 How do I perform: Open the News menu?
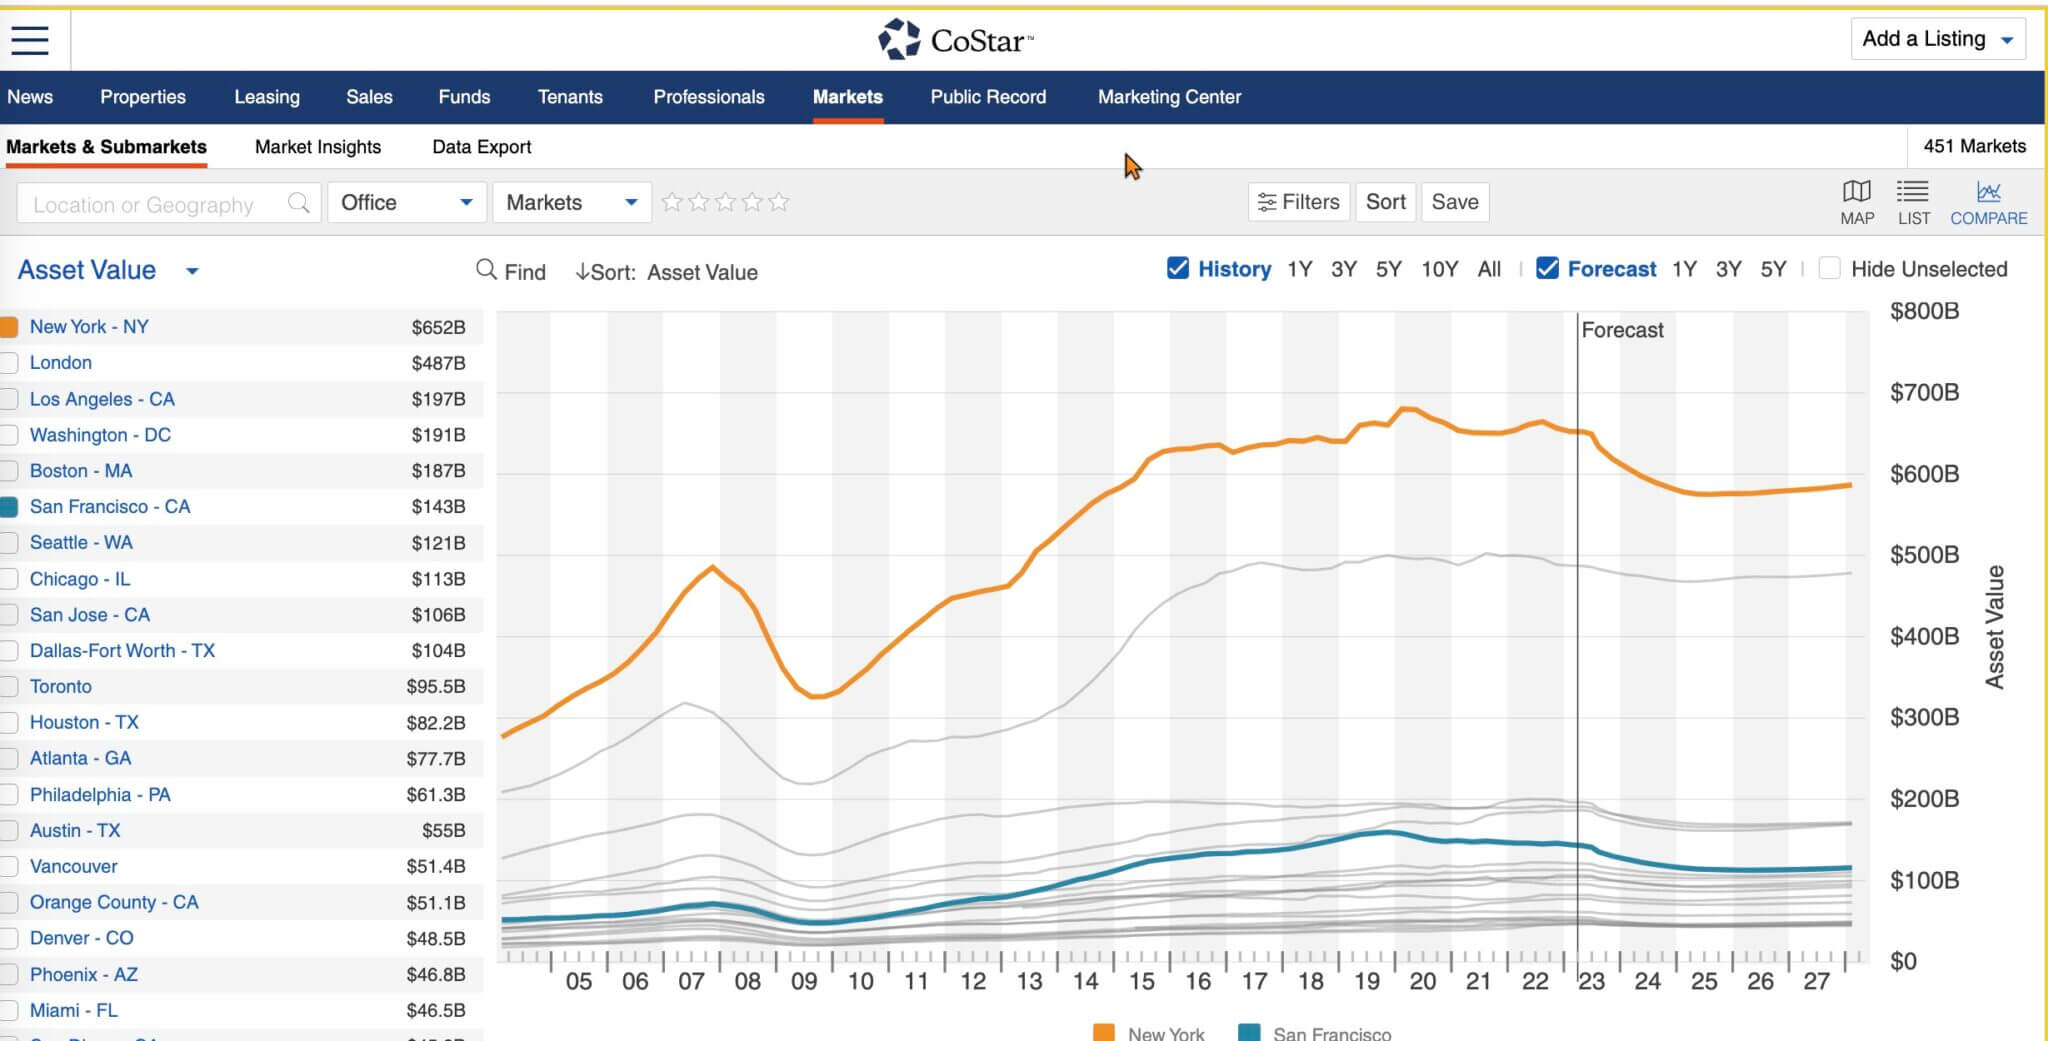pos(30,97)
